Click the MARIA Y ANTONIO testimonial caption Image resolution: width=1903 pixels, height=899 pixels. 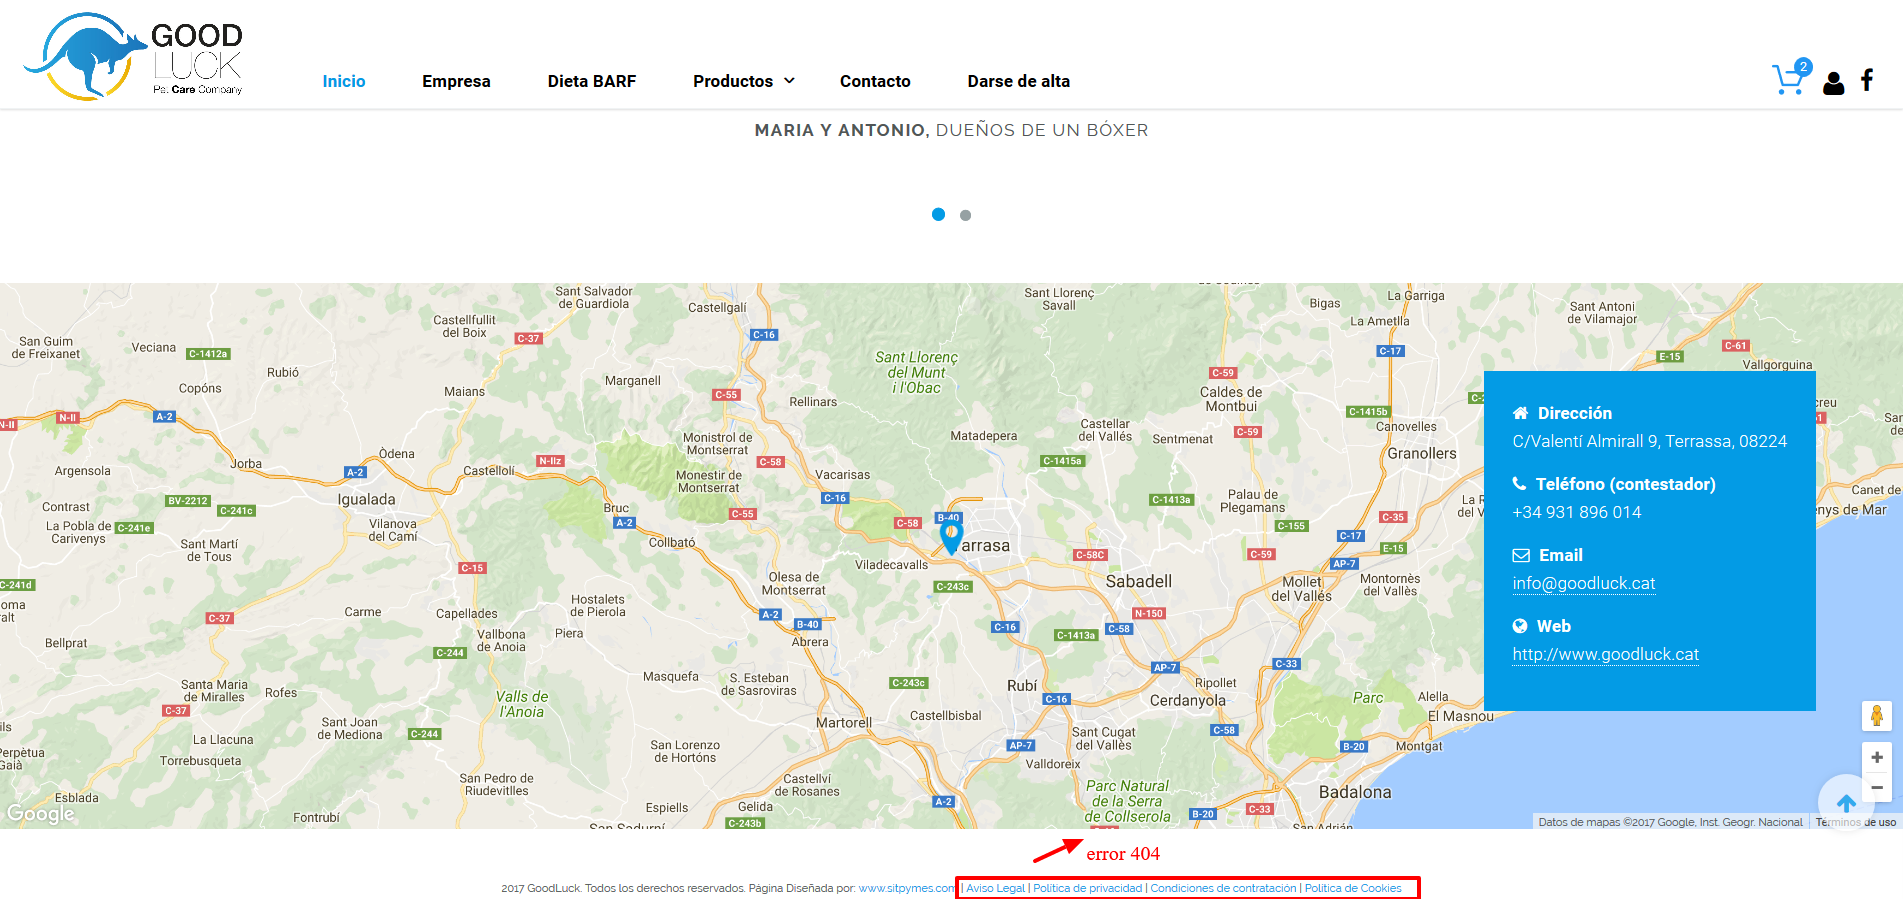point(951,130)
